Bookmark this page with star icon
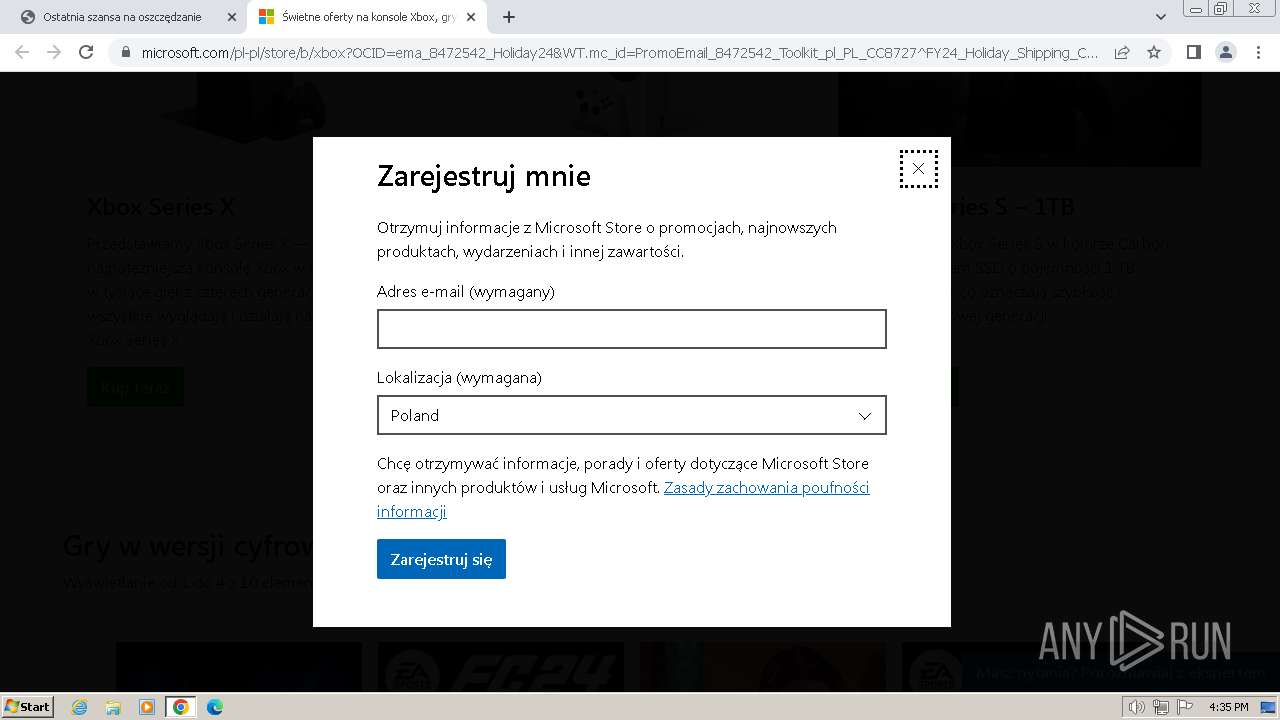The width and height of the screenshot is (1280, 720). pyautogui.click(x=1154, y=52)
